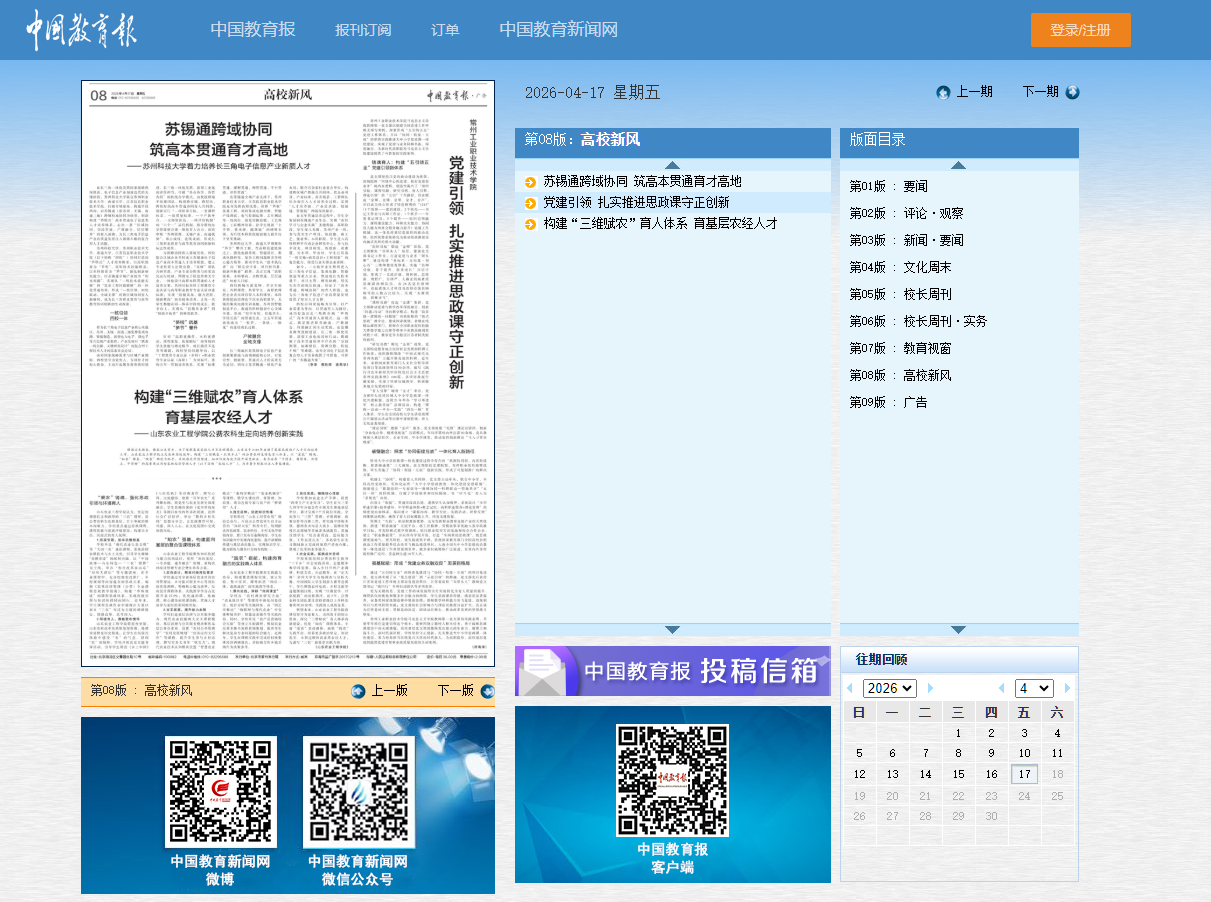Click 版面目录 panel header
Viewport: 1211px width, 902px height.
959,141
